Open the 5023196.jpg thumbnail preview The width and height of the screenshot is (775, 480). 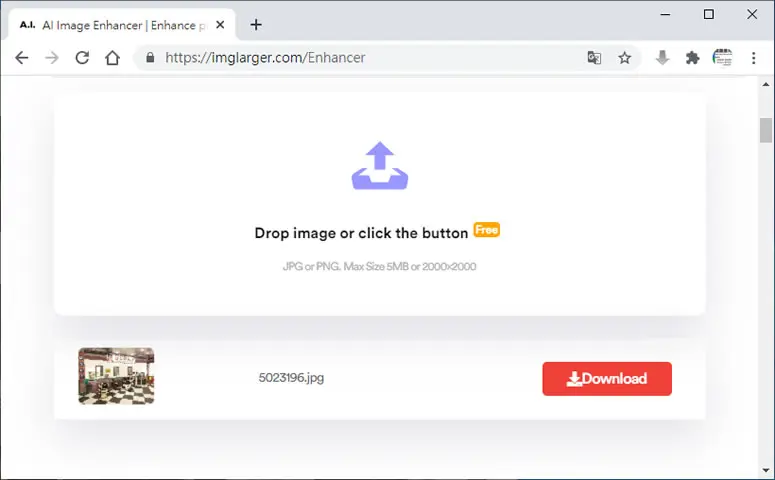click(x=116, y=376)
